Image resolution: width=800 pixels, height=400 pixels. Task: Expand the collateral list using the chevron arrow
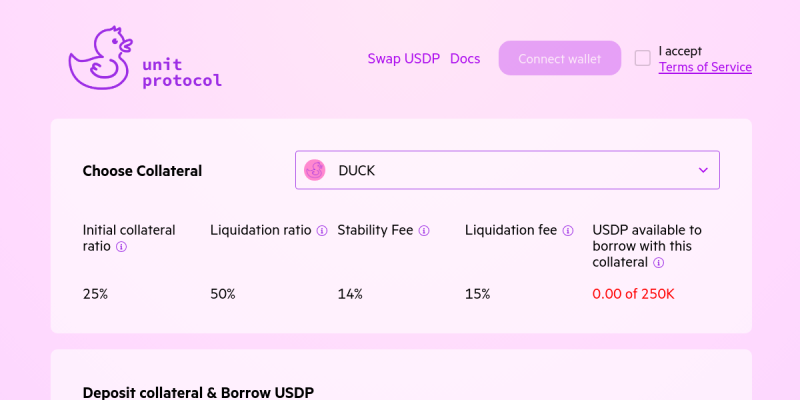pyautogui.click(x=703, y=170)
